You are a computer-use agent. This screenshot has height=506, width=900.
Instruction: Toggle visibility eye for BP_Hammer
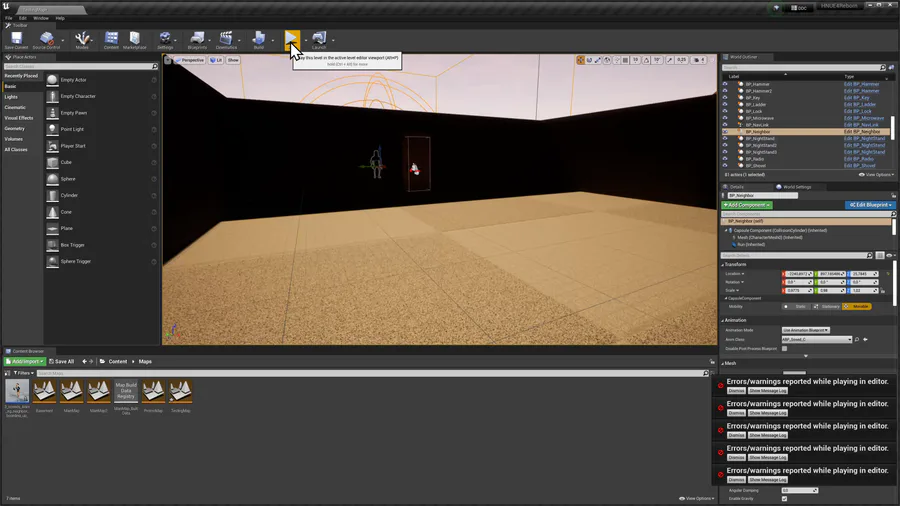[x=725, y=84]
